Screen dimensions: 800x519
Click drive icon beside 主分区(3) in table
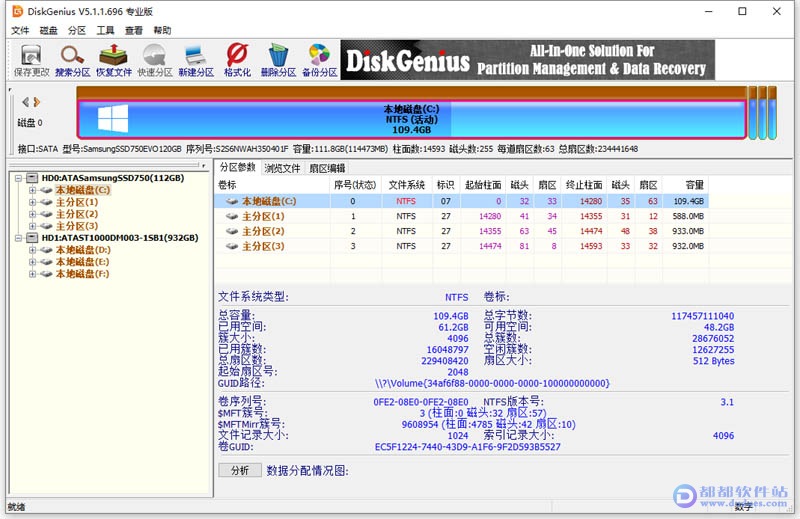tap(232, 246)
